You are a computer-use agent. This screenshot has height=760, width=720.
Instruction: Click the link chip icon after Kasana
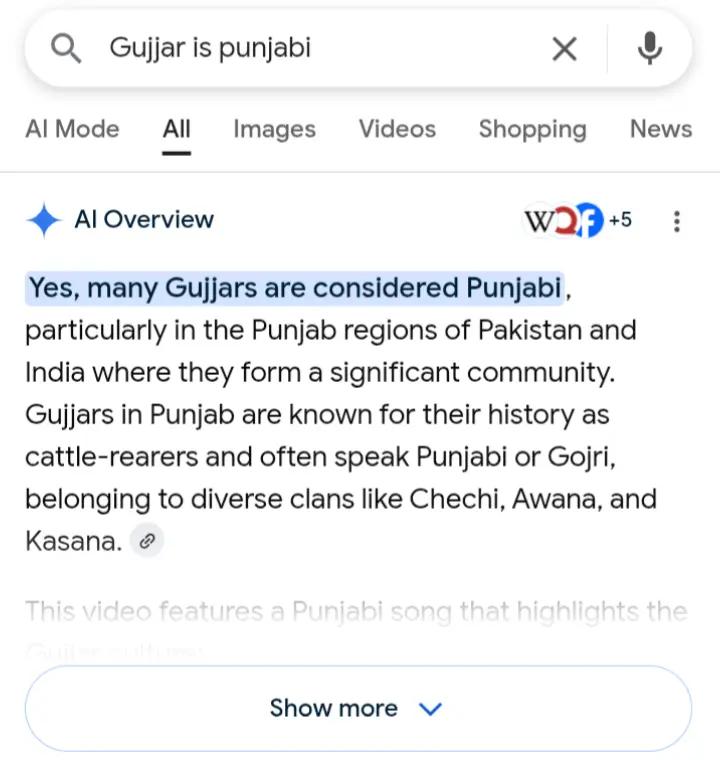147,540
